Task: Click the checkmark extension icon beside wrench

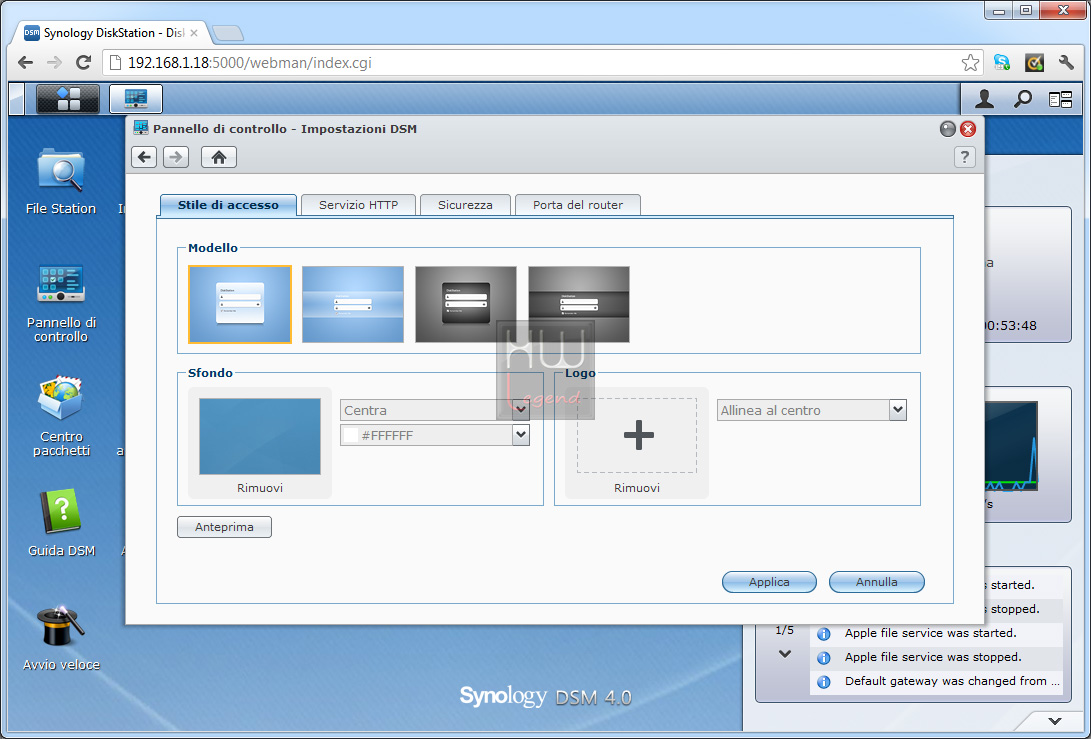Action: pos(1035,63)
